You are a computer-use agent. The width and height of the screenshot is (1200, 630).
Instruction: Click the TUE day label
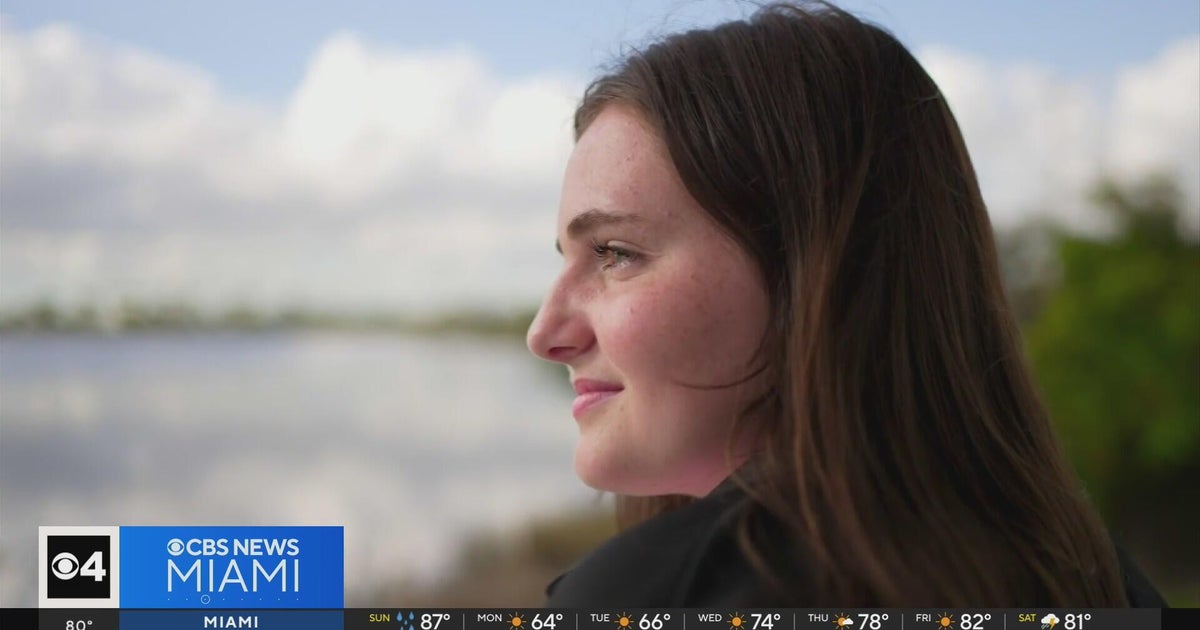598,619
